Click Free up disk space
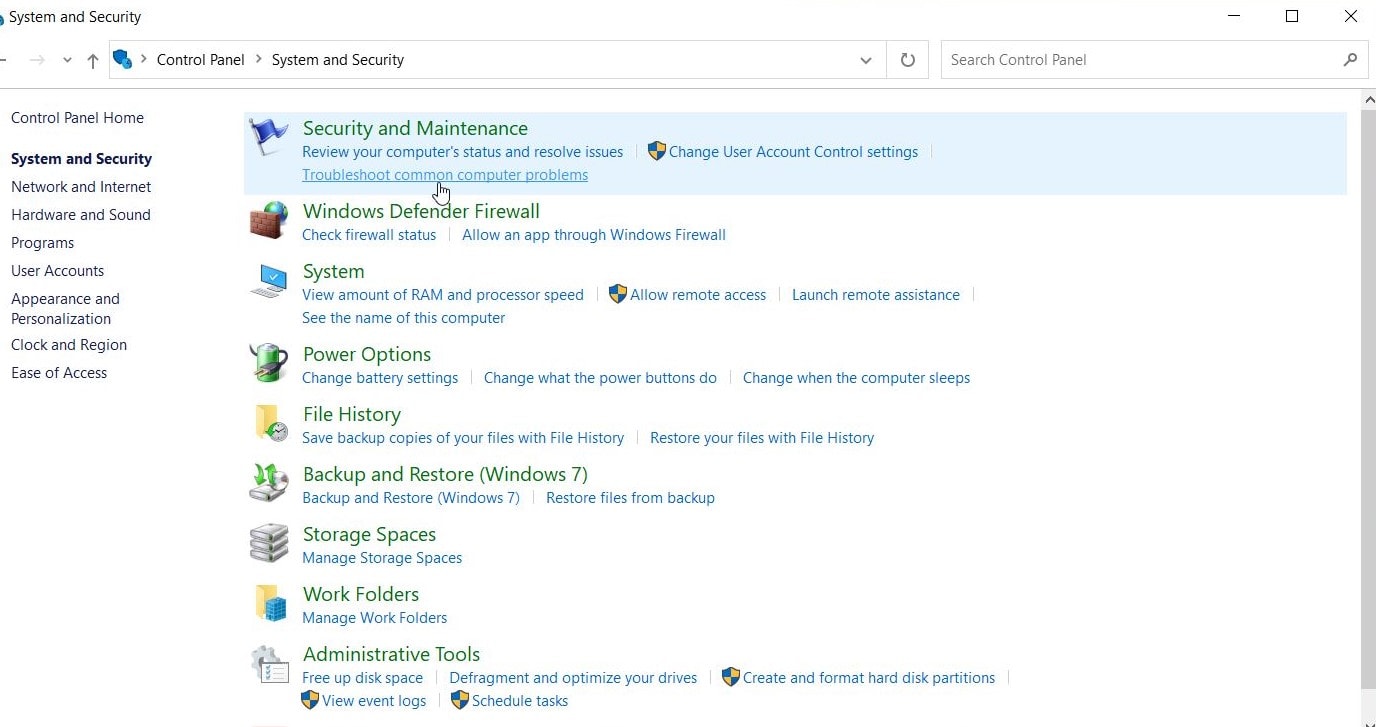The width and height of the screenshot is (1376, 727). pos(362,678)
